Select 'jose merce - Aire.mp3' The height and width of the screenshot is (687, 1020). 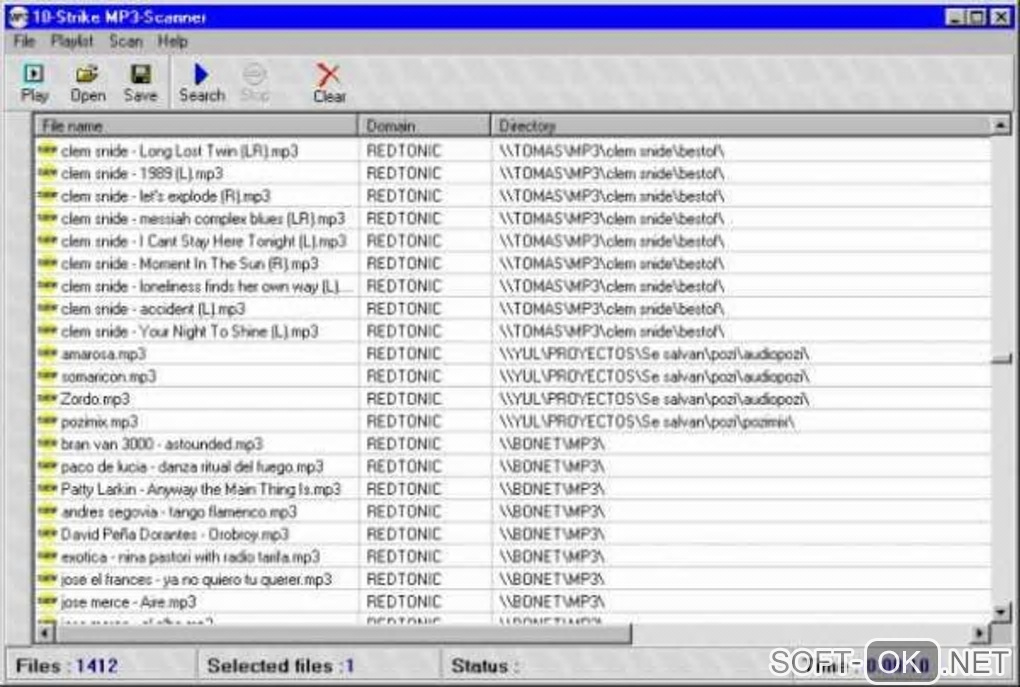(128, 602)
